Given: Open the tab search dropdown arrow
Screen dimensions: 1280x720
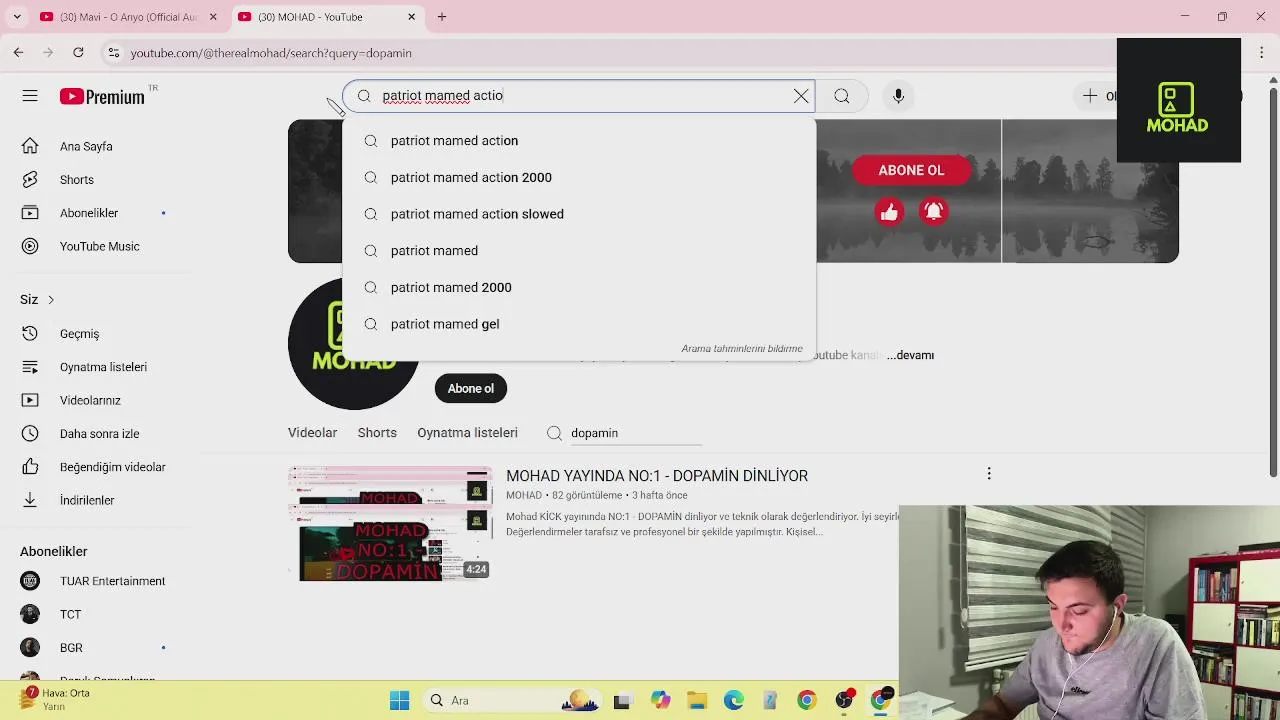Looking at the screenshot, I should pos(16,17).
